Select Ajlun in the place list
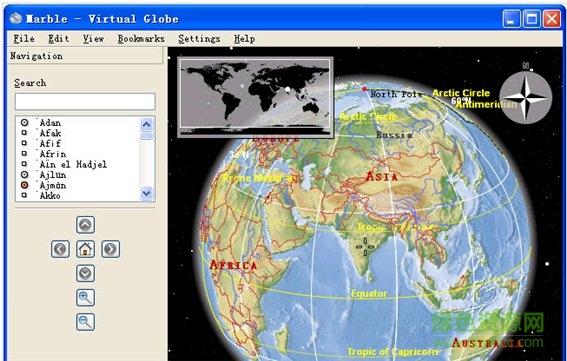The image size is (567, 361). click(53, 175)
